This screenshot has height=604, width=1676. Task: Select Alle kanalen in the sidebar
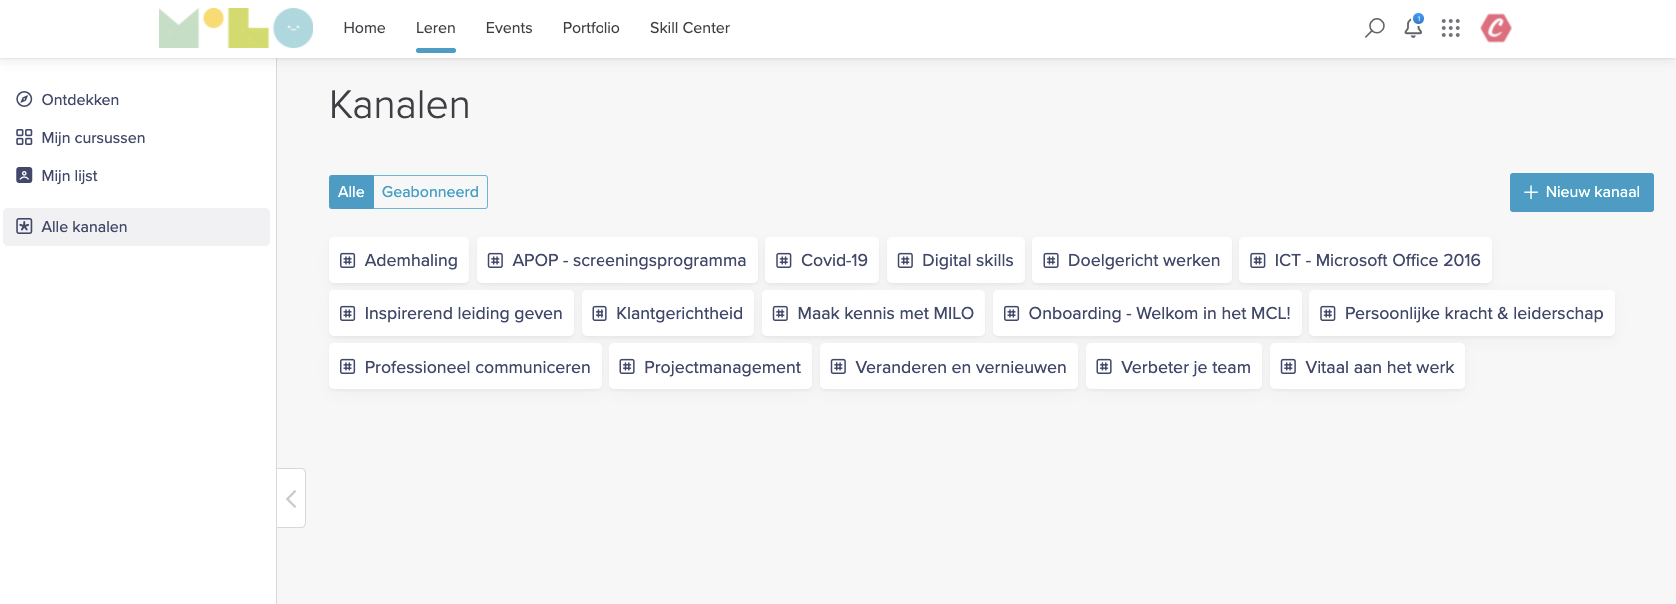[x=84, y=227]
